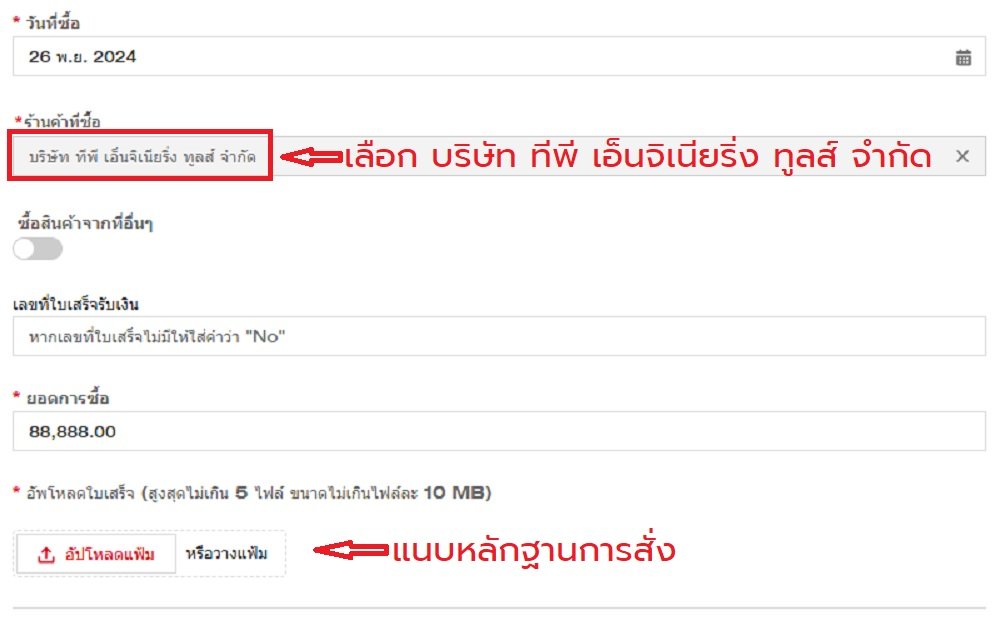1000x626 pixels.
Task: Focus the receipt number field with "No" placeholder
Action: (x=500, y=337)
